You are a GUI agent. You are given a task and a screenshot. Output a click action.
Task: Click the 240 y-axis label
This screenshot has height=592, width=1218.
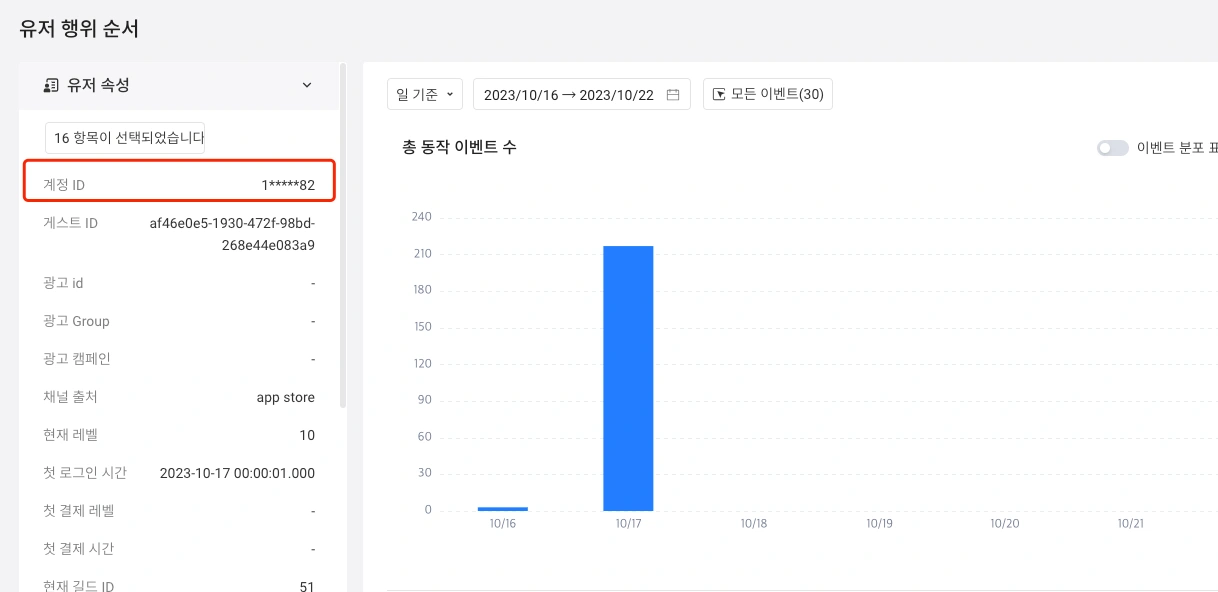coord(421,217)
